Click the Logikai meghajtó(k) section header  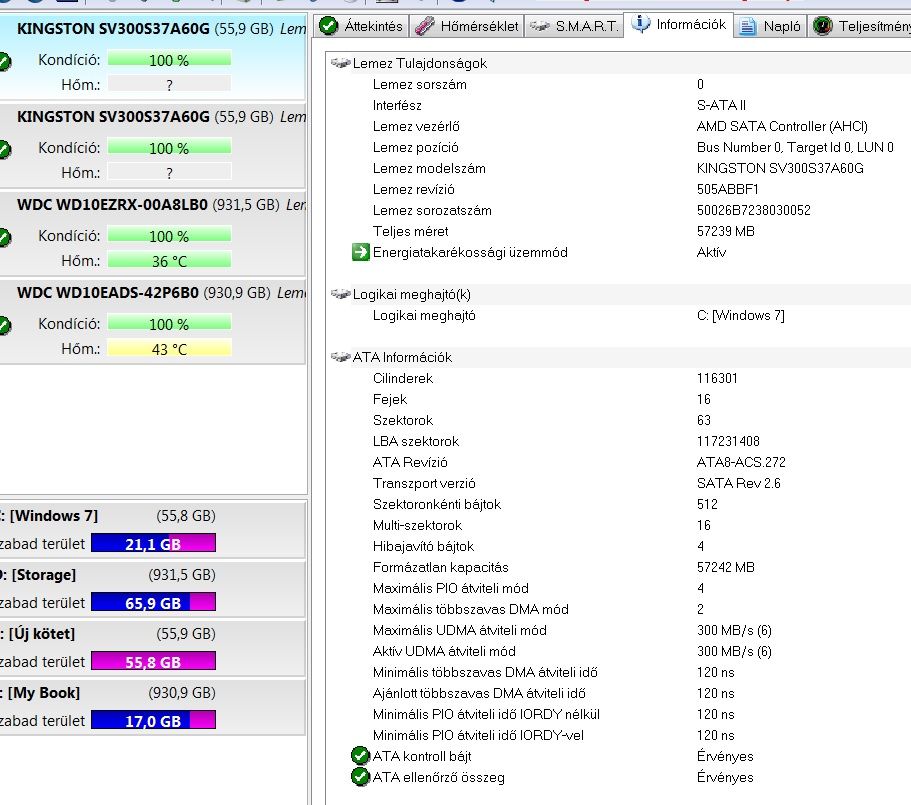(x=411, y=294)
